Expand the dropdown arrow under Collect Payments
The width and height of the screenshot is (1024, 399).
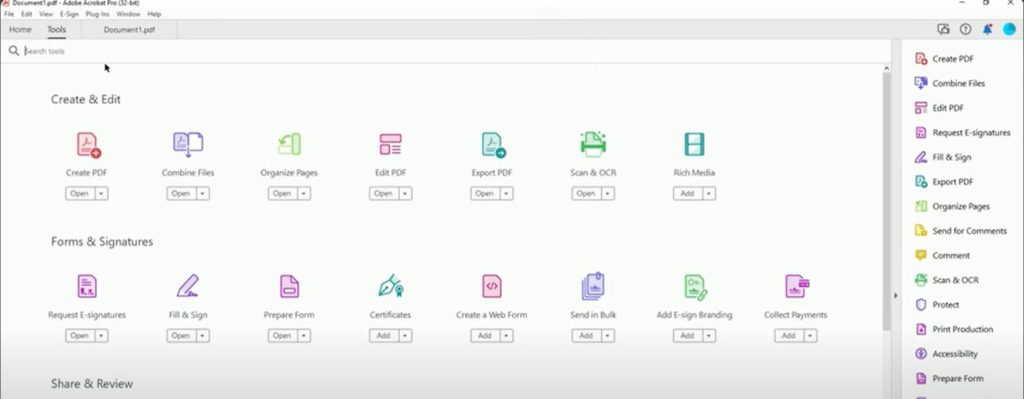[x=810, y=336]
